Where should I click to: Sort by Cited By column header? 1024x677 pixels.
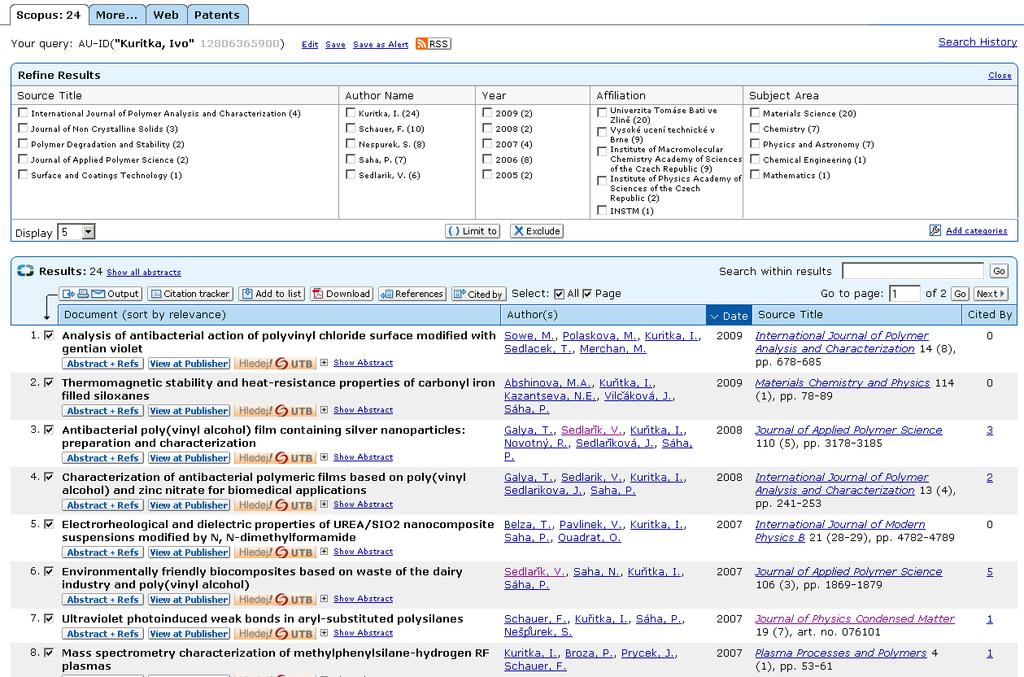(989, 315)
